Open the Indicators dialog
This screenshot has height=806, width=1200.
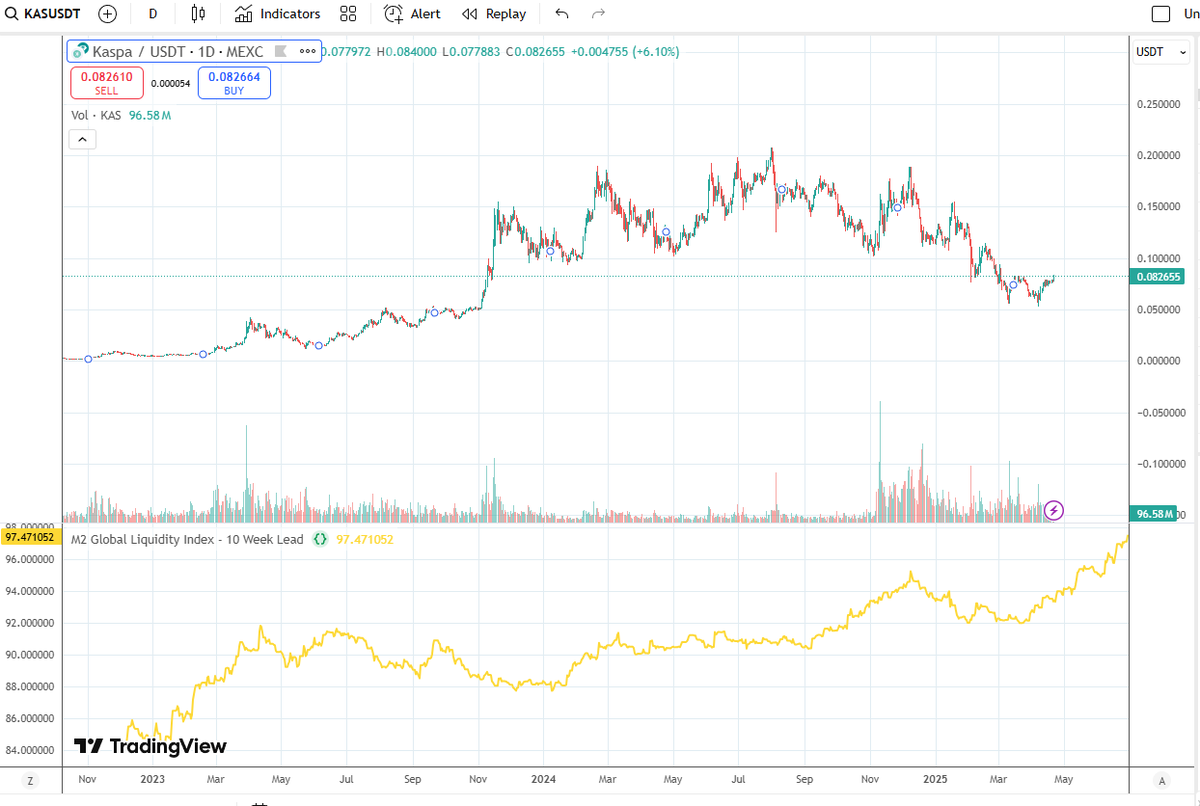pyautogui.click(x=278, y=14)
